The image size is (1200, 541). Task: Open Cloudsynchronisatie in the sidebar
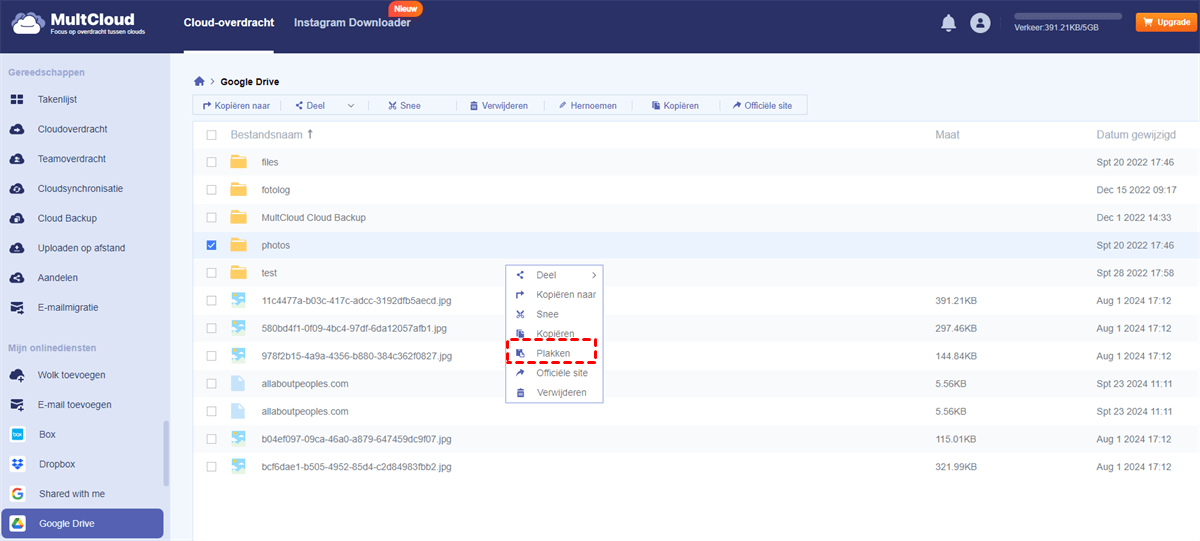coord(80,188)
